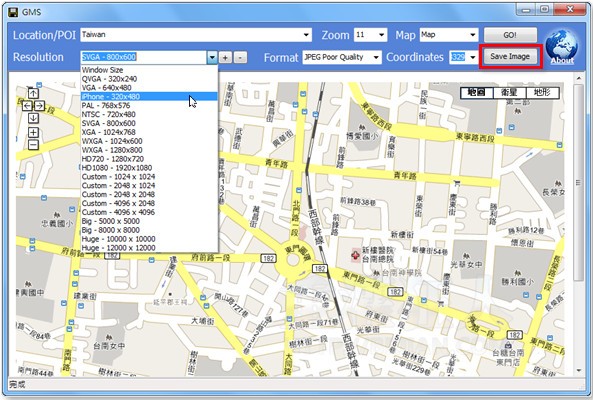Pan the map right with the arrow icon
Viewport: 593px width, 400px height.
click(39, 106)
